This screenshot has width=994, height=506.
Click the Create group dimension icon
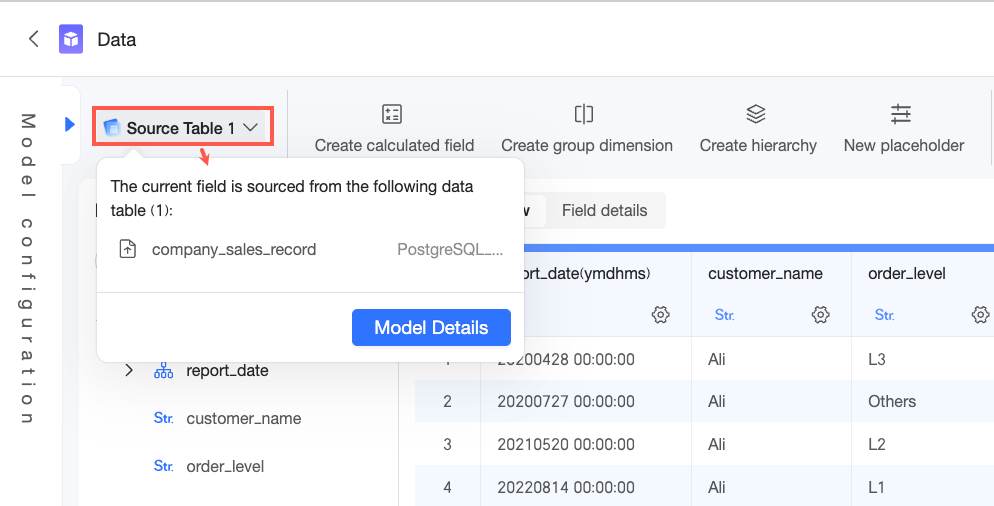click(585, 114)
